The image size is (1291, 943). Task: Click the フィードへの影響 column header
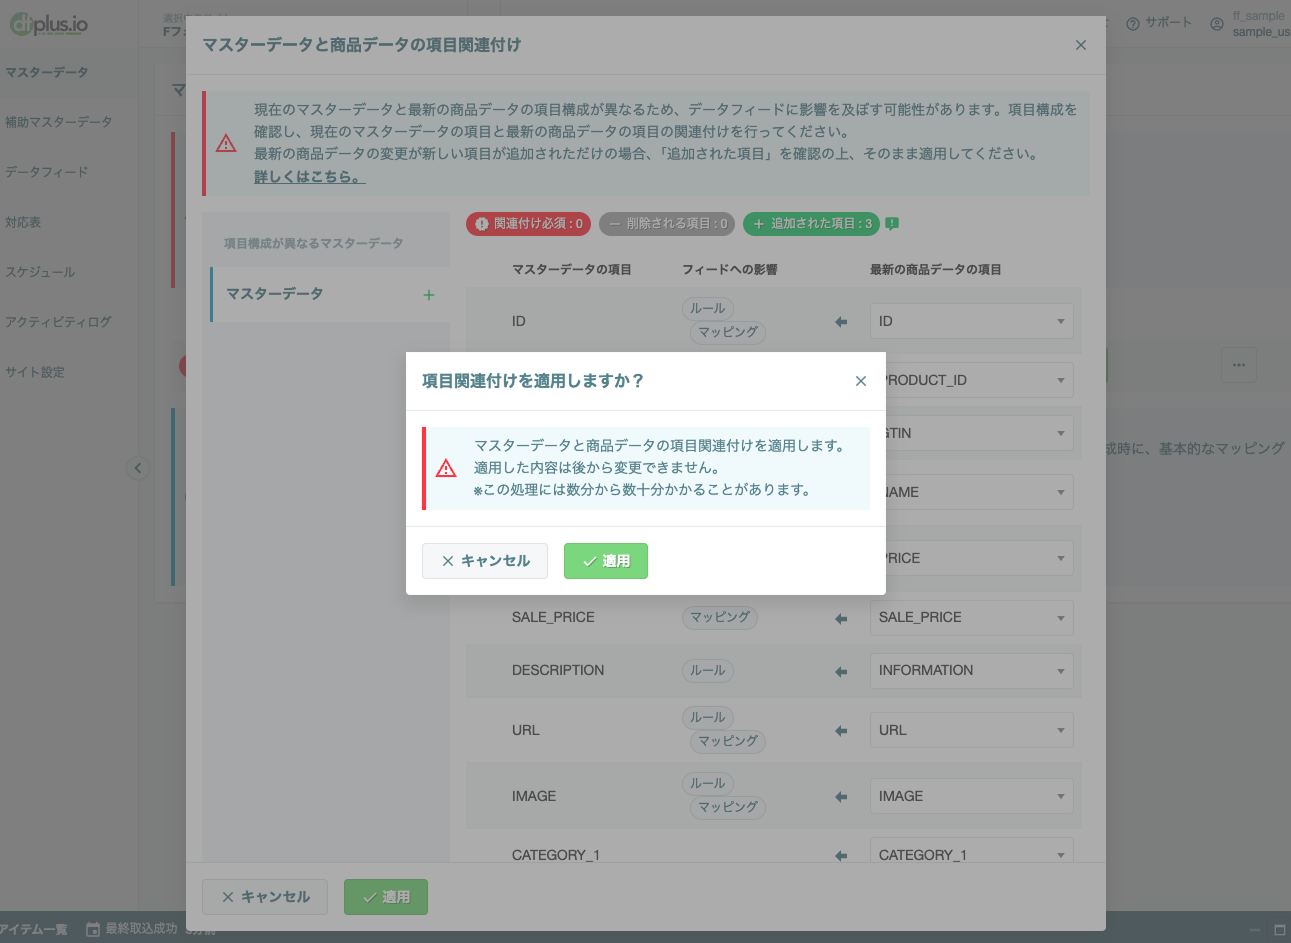point(730,269)
